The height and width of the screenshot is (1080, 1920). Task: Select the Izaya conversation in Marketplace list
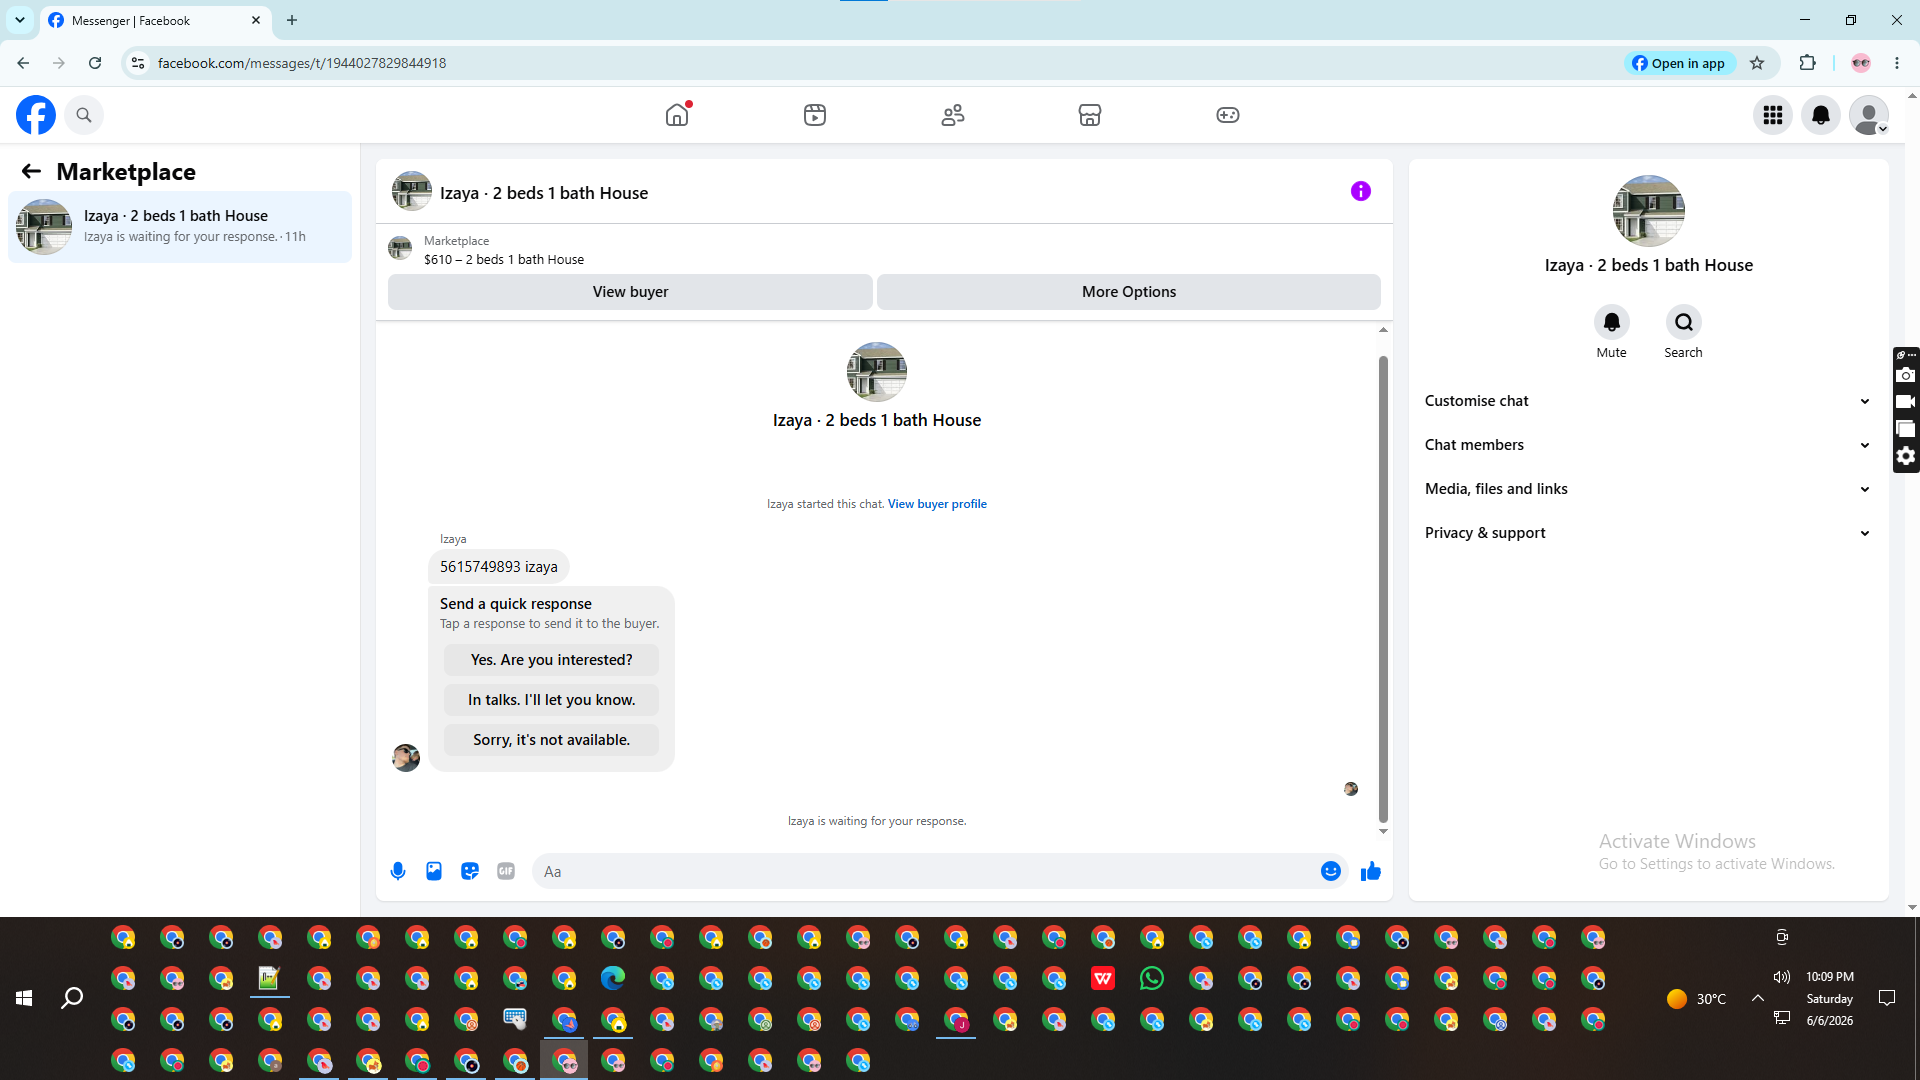coord(180,227)
